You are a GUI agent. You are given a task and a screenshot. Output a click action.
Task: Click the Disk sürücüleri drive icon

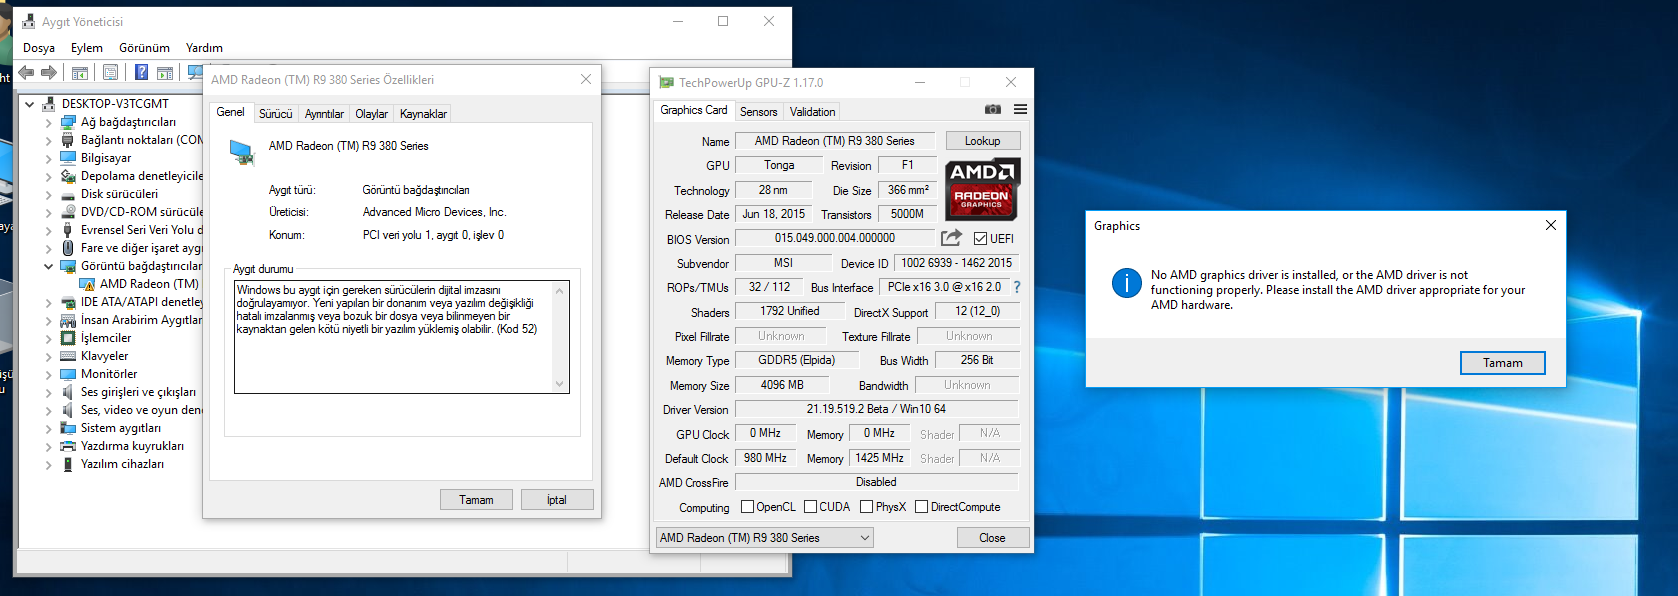tap(68, 194)
